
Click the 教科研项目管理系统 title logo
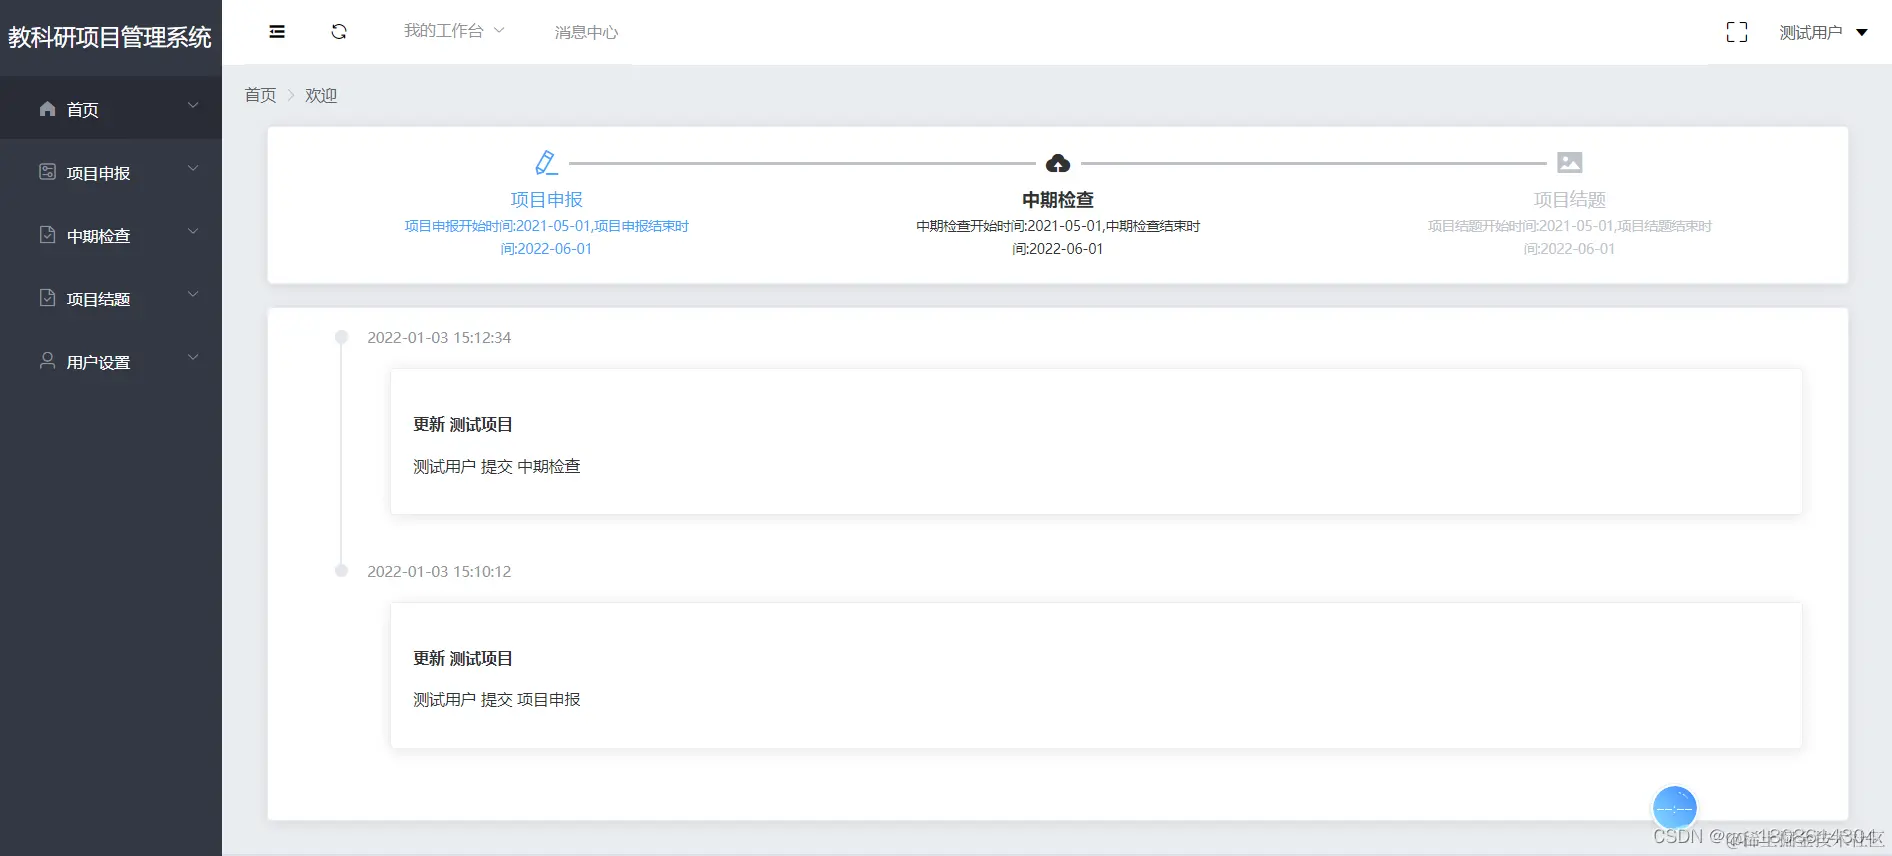coord(110,38)
